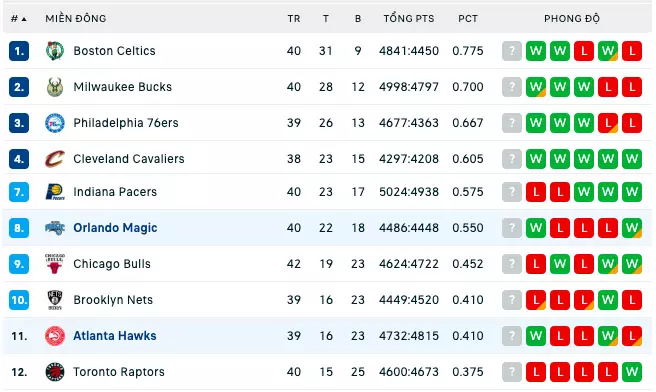Sort table by the # rank arrow
The width and height of the screenshot is (656, 392).
[x=19, y=19]
